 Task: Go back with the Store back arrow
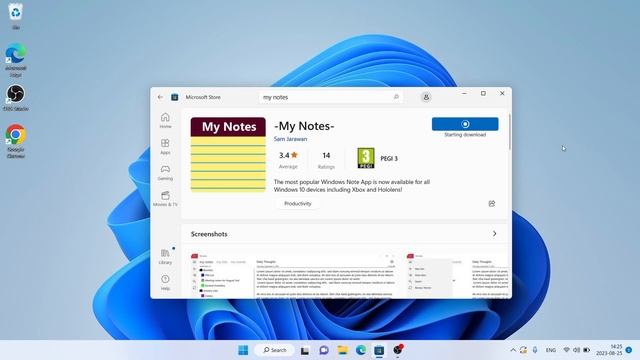[160, 97]
